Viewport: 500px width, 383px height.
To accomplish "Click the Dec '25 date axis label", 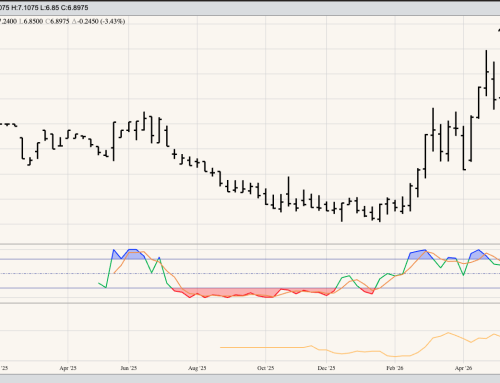I will [x=326, y=368].
